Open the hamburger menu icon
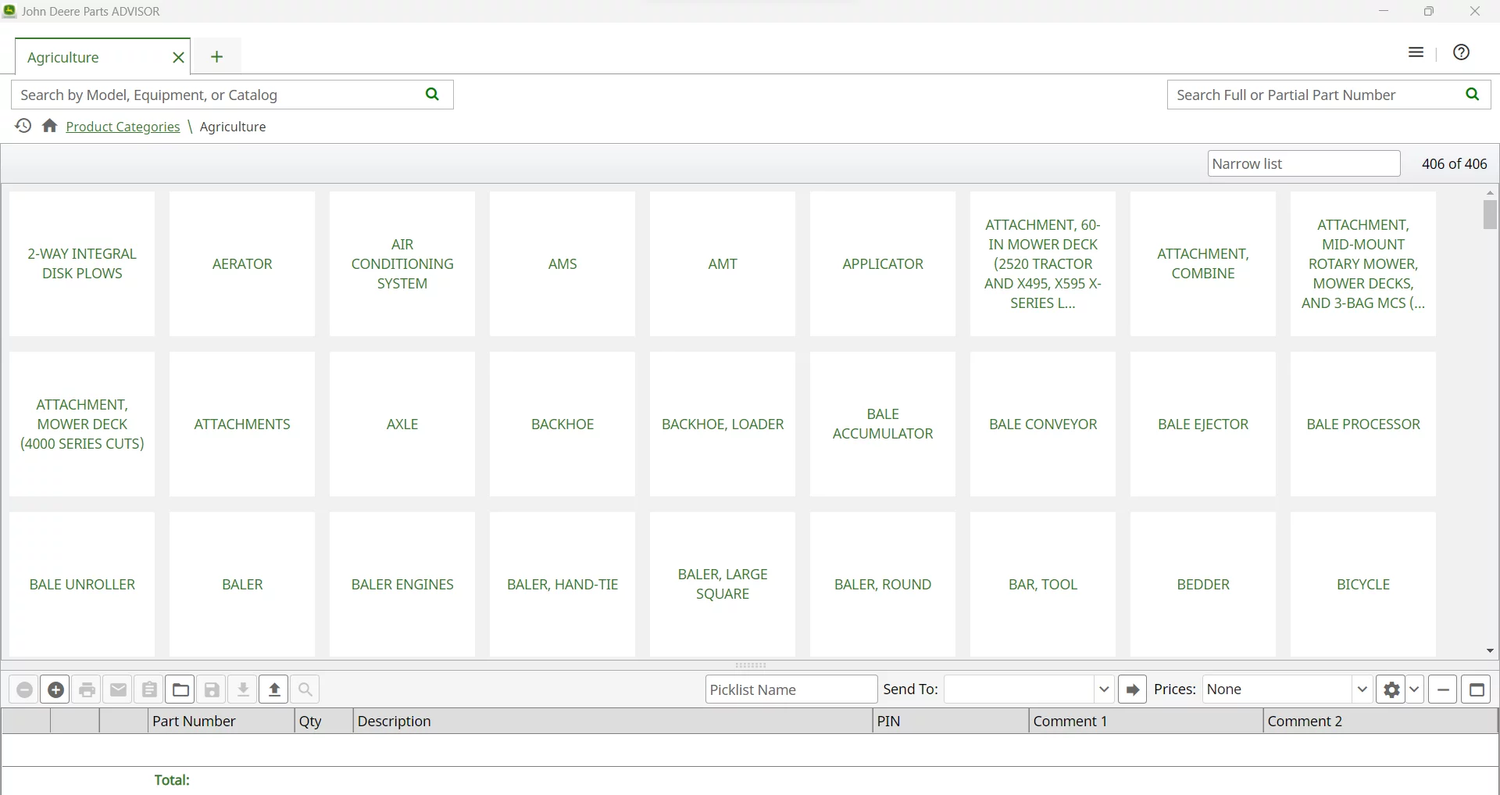1500x795 pixels. tap(1415, 52)
